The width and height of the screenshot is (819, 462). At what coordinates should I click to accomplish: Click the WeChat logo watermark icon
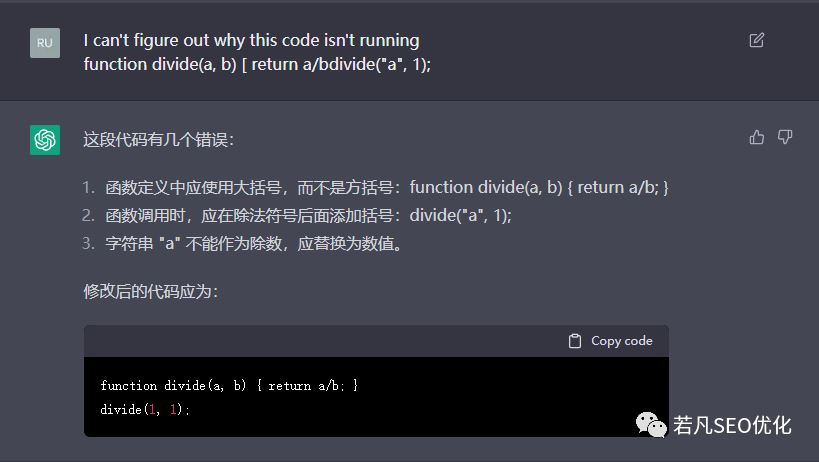(x=652, y=425)
